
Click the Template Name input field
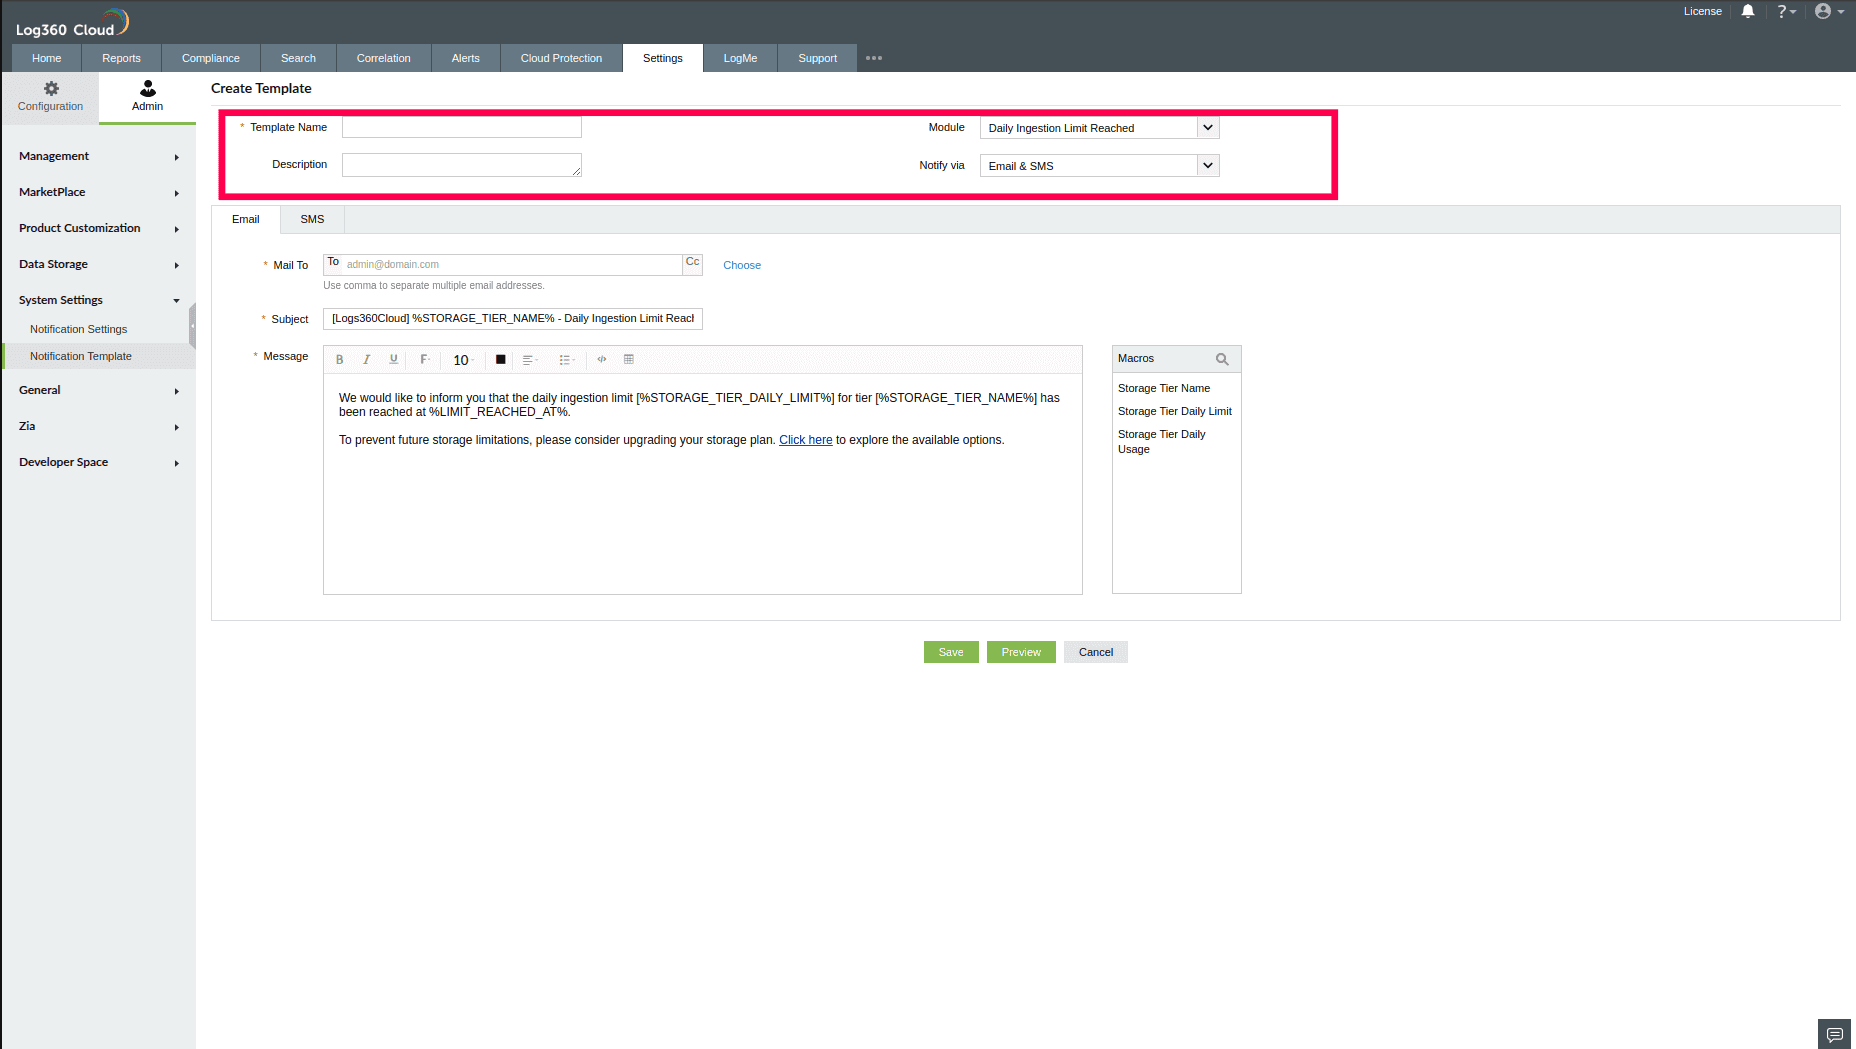tap(461, 127)
